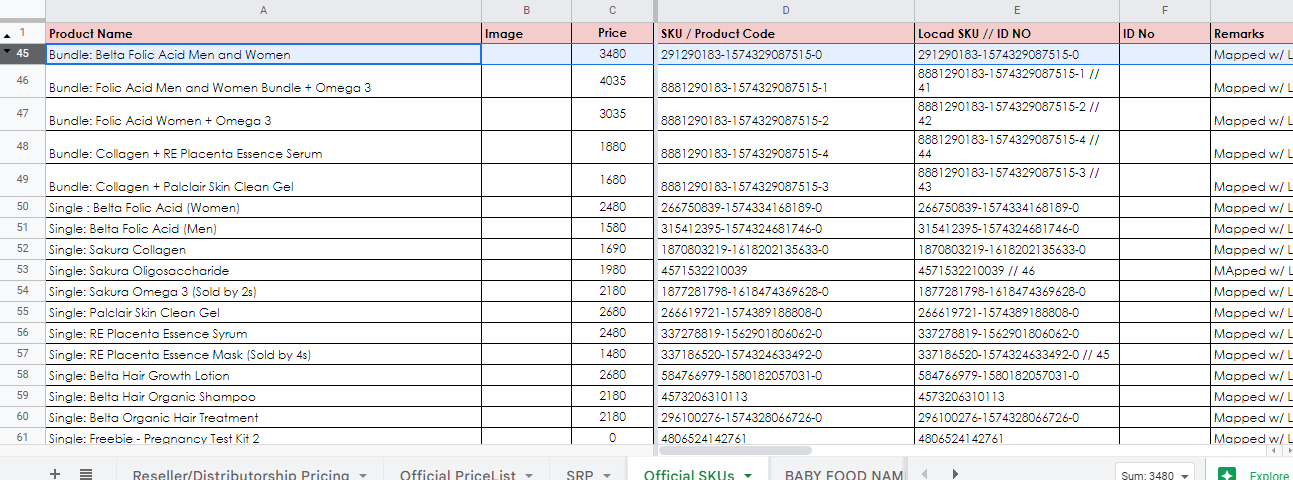Select cell Bundle: Belta Folic Acid Men and Women
This screenshot has height=480, width=1293.
[263, 54]
